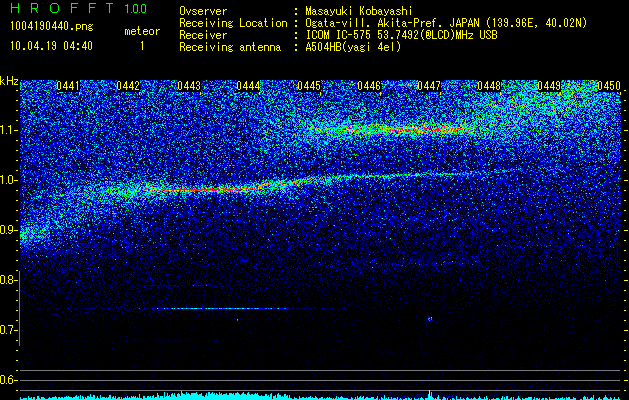The width and height of the screenshot is (629, 400).
Task: Click the yellow spike in bottom signal strip
Action: (430, 394)
